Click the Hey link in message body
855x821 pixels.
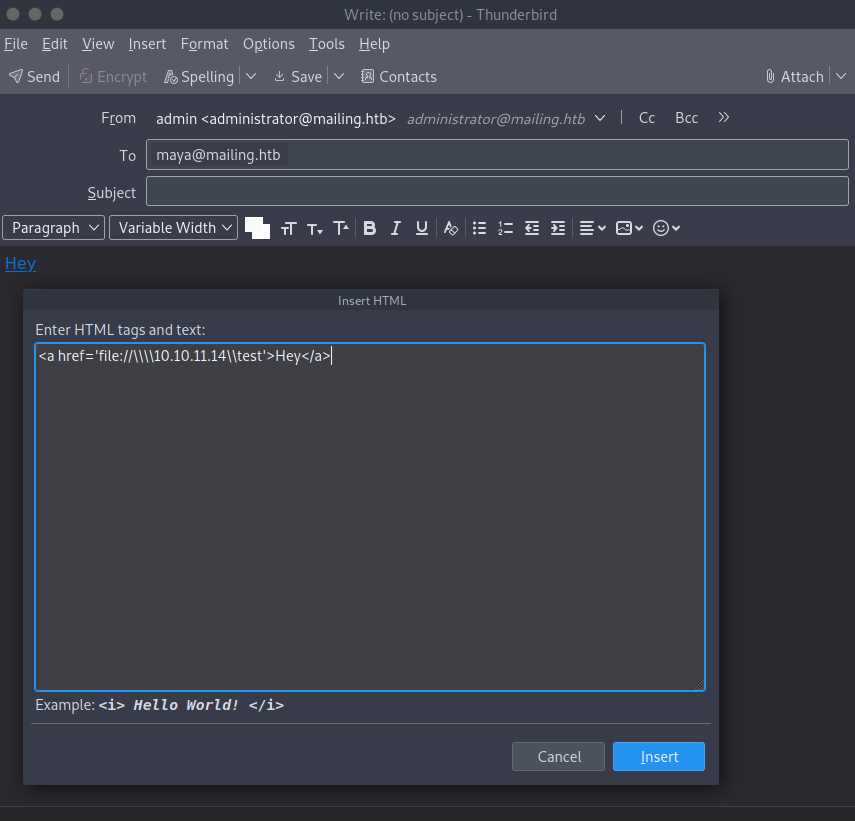(x=20, y=264)
